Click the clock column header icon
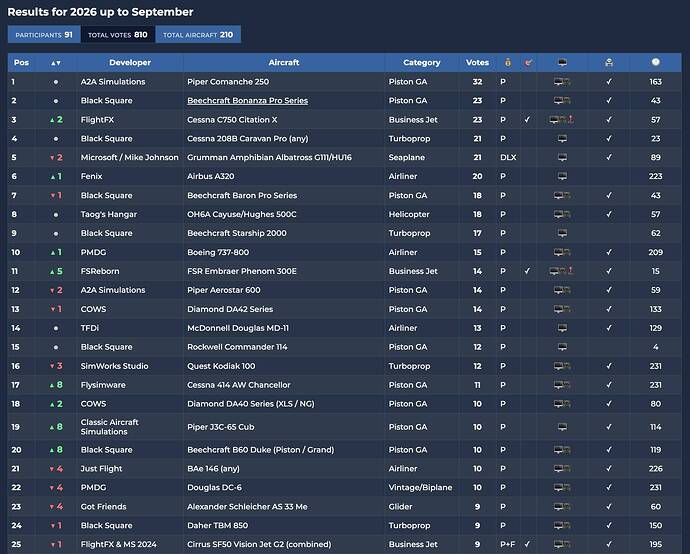 (x=656, y=62)
